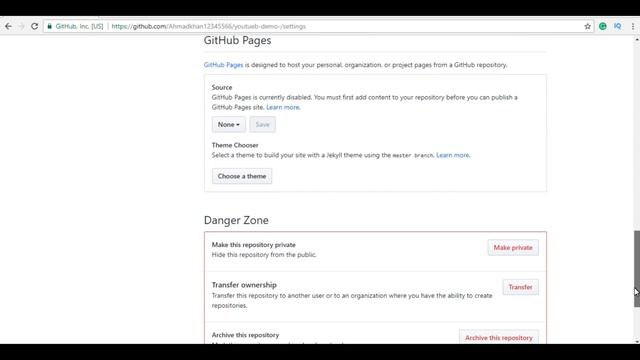Click the Choose a theme button

pos(242,176)
